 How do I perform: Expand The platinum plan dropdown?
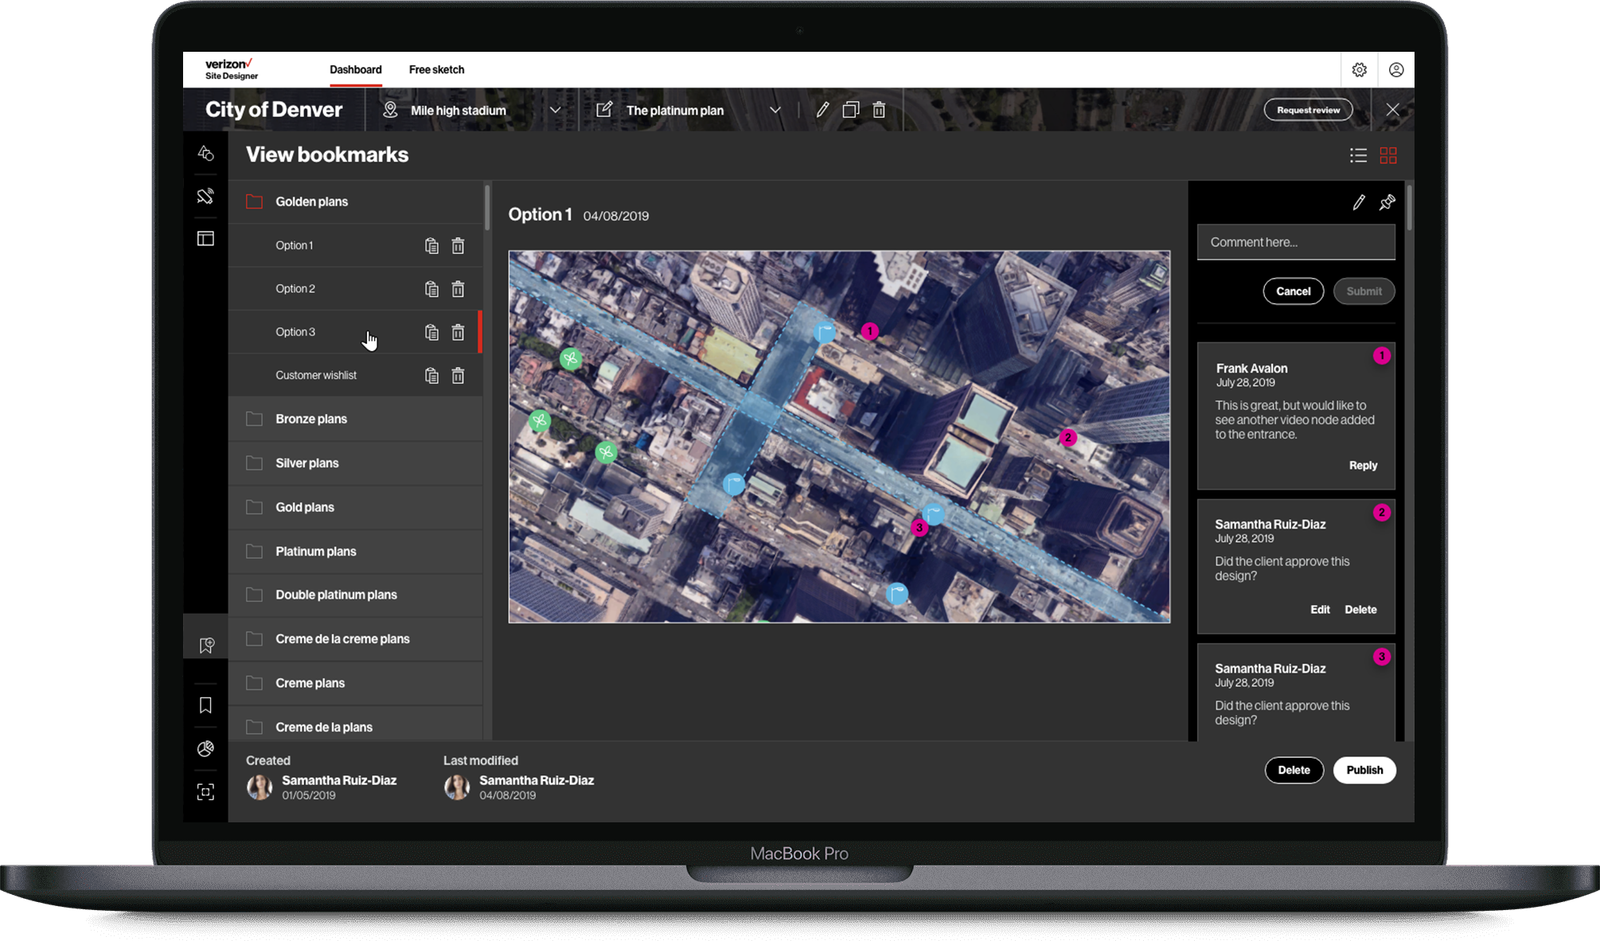[x=775, y=110]
